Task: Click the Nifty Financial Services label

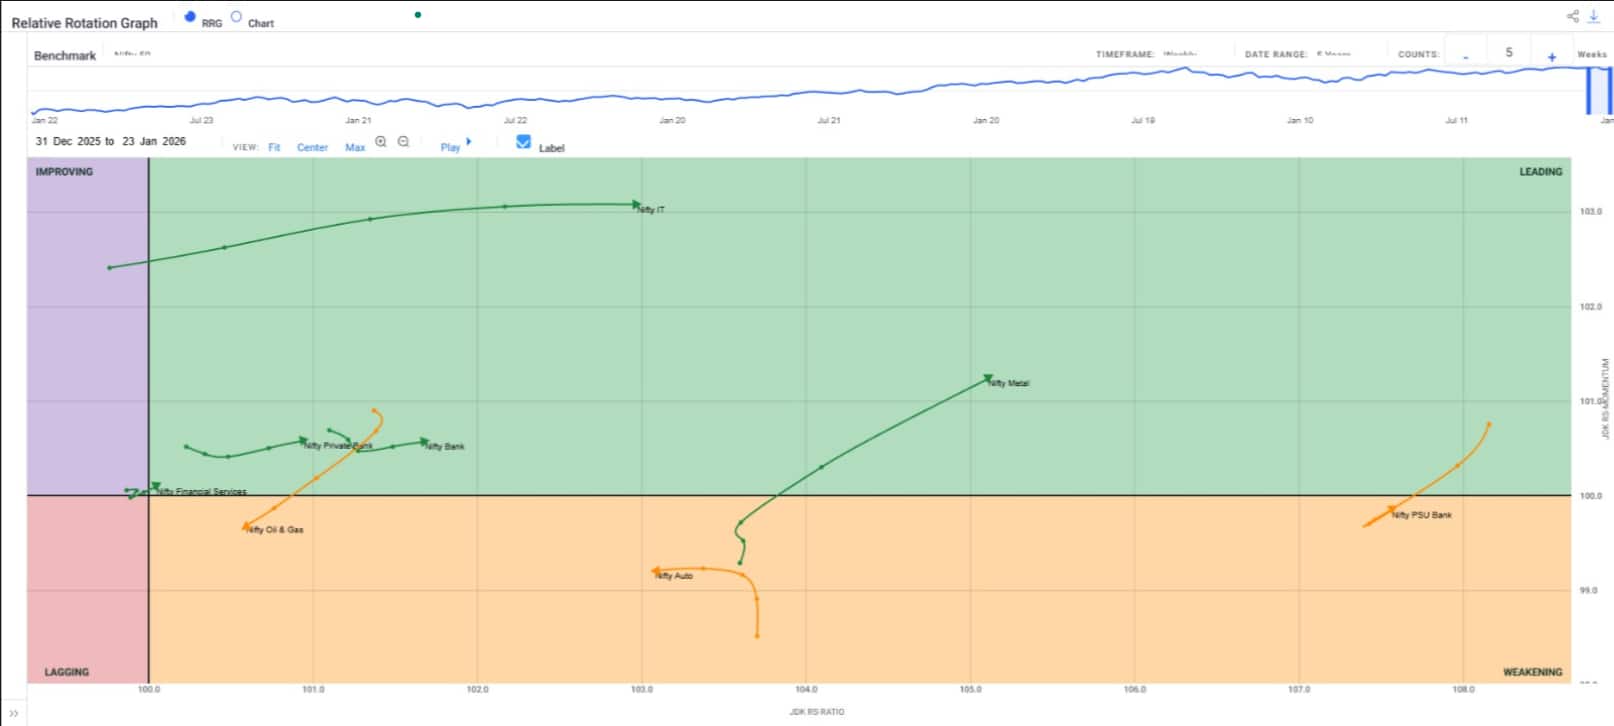Action: pos(202,492)
